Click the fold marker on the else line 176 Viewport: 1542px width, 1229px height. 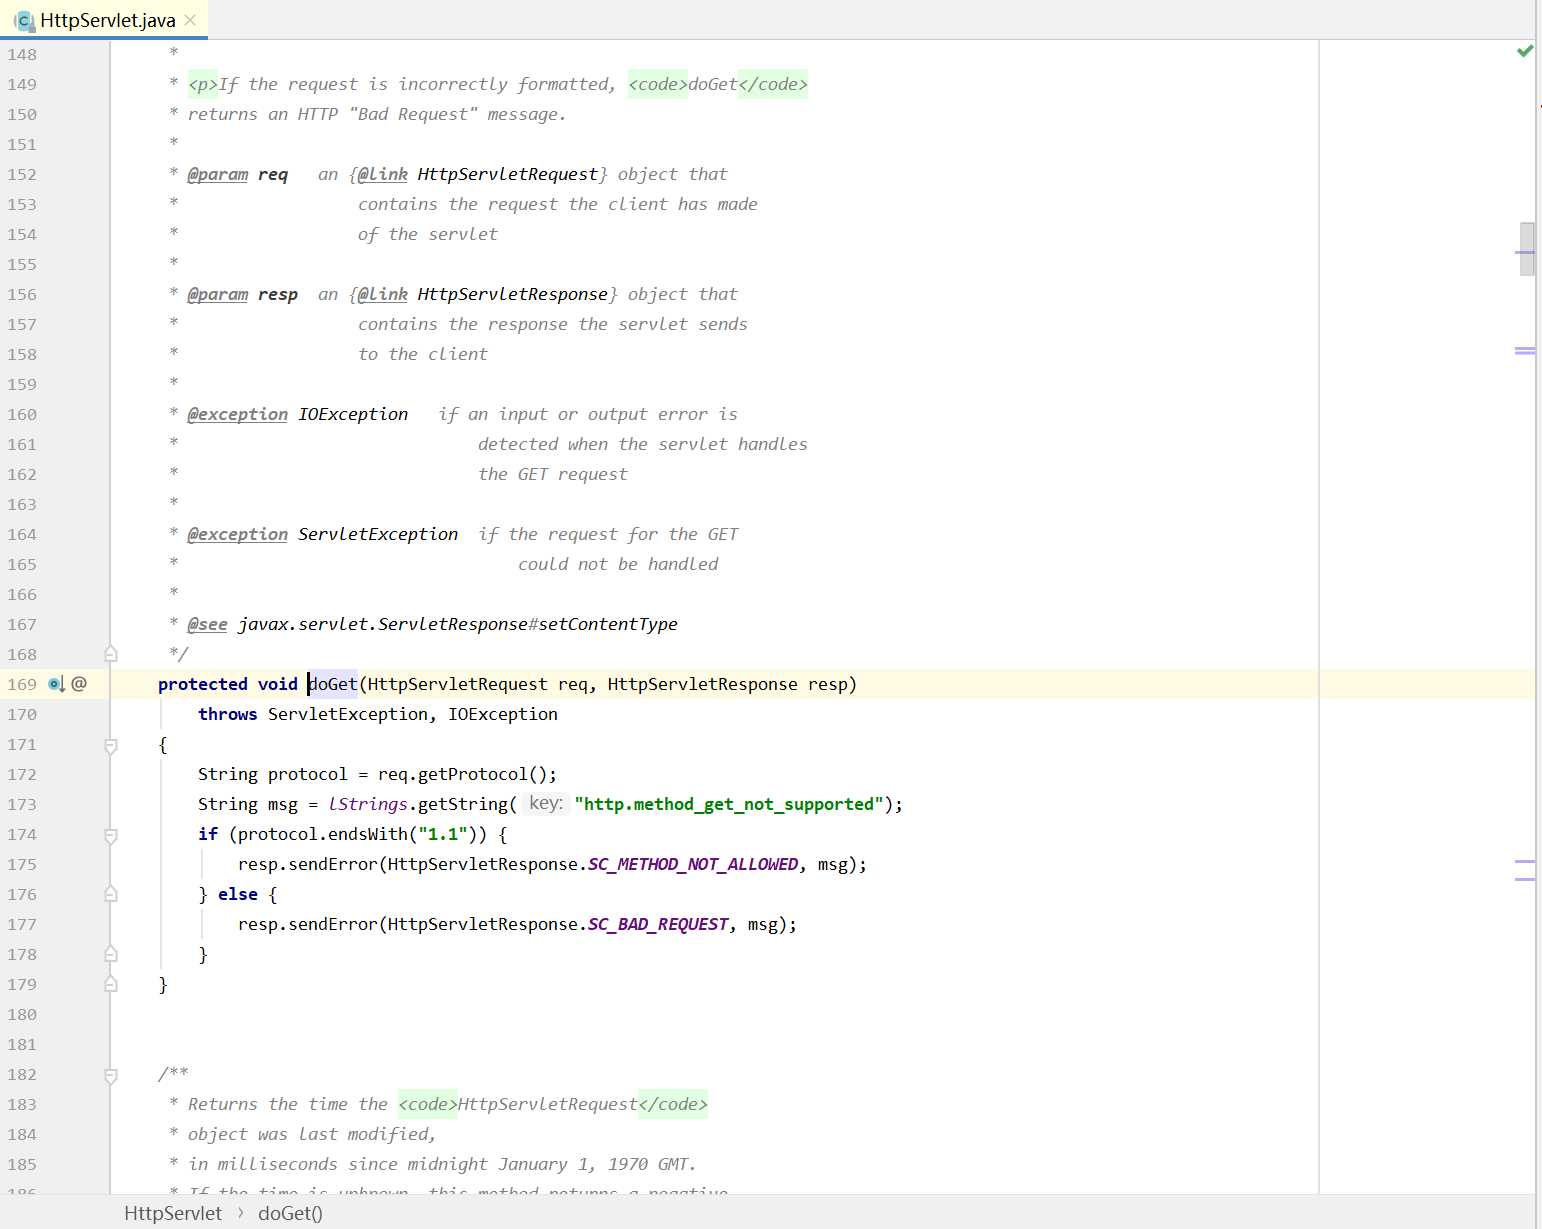click(x=111, y=894)
